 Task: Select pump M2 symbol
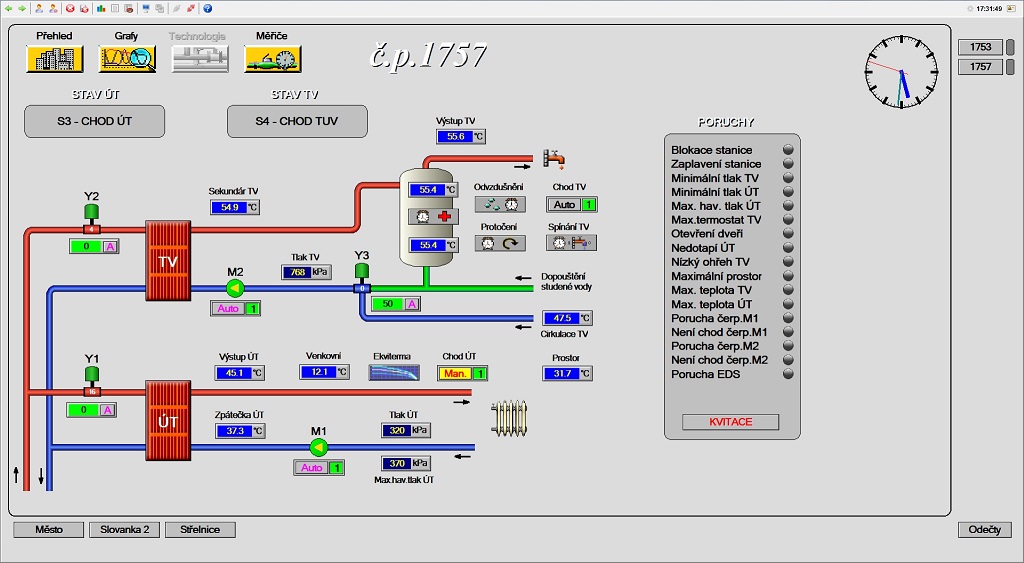(235, 288)
